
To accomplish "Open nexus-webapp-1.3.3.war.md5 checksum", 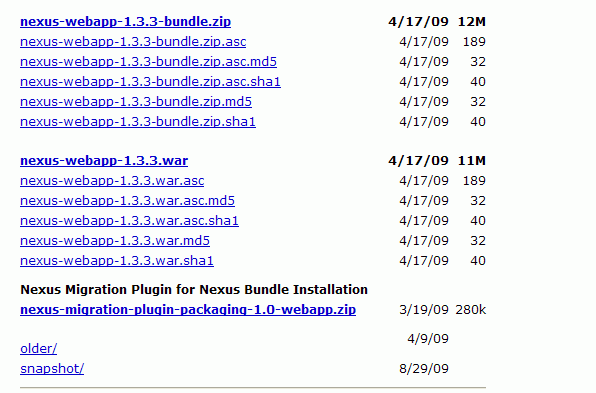I will (x=115, y=241).
